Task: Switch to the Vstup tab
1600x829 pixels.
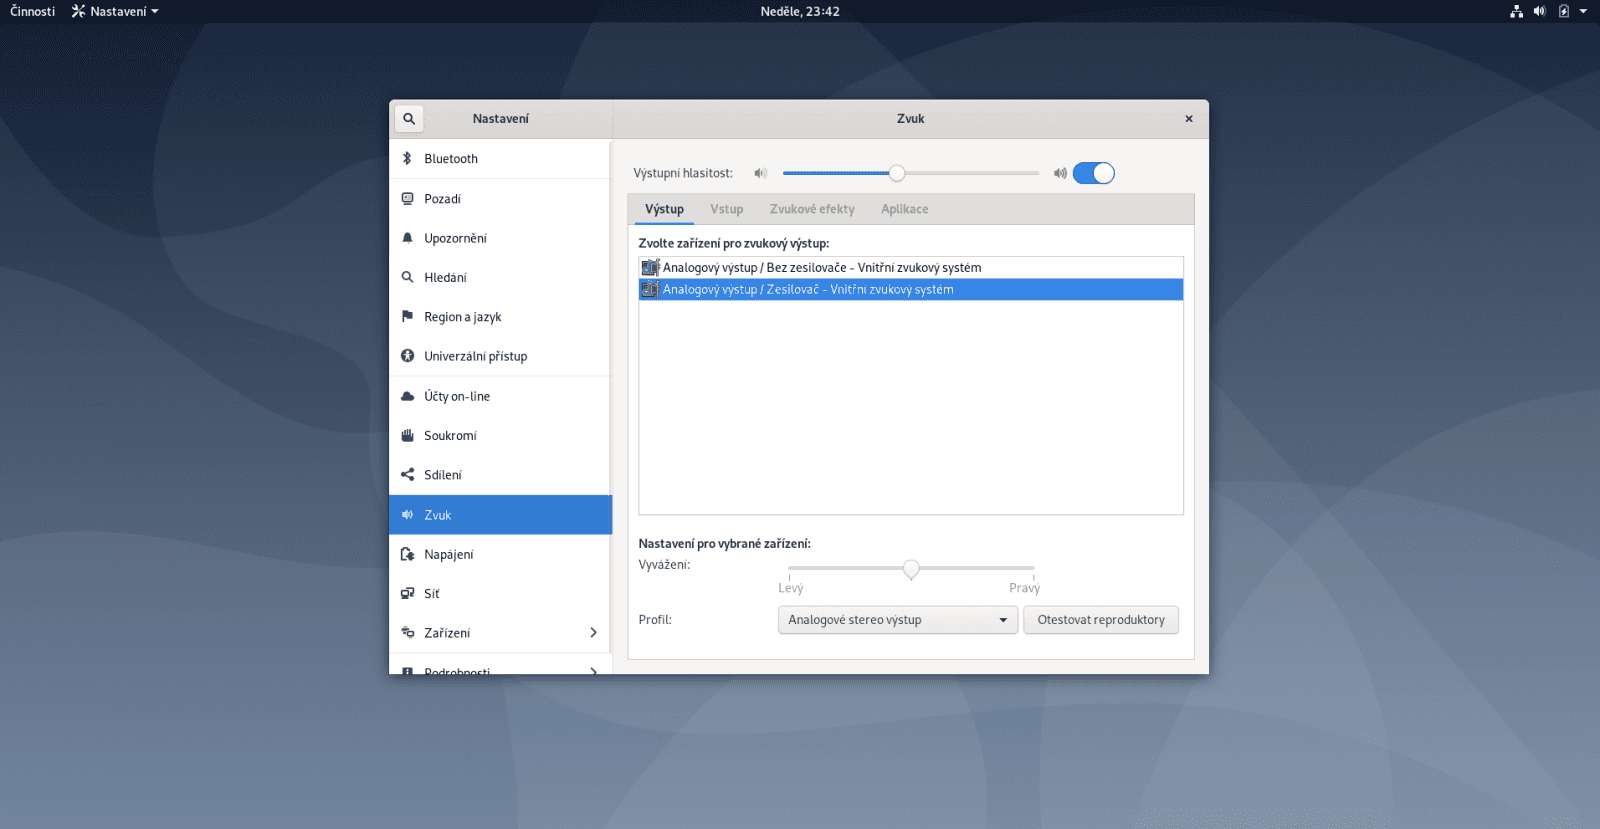Action: [727, 209]
